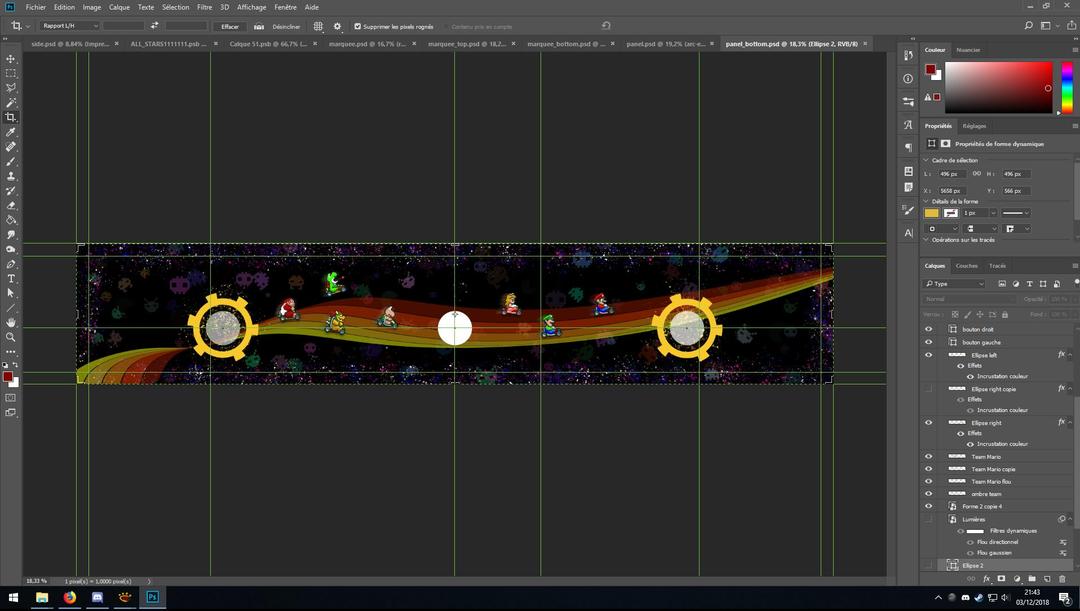Hide the bouton gauche layer

click(928, 342)
